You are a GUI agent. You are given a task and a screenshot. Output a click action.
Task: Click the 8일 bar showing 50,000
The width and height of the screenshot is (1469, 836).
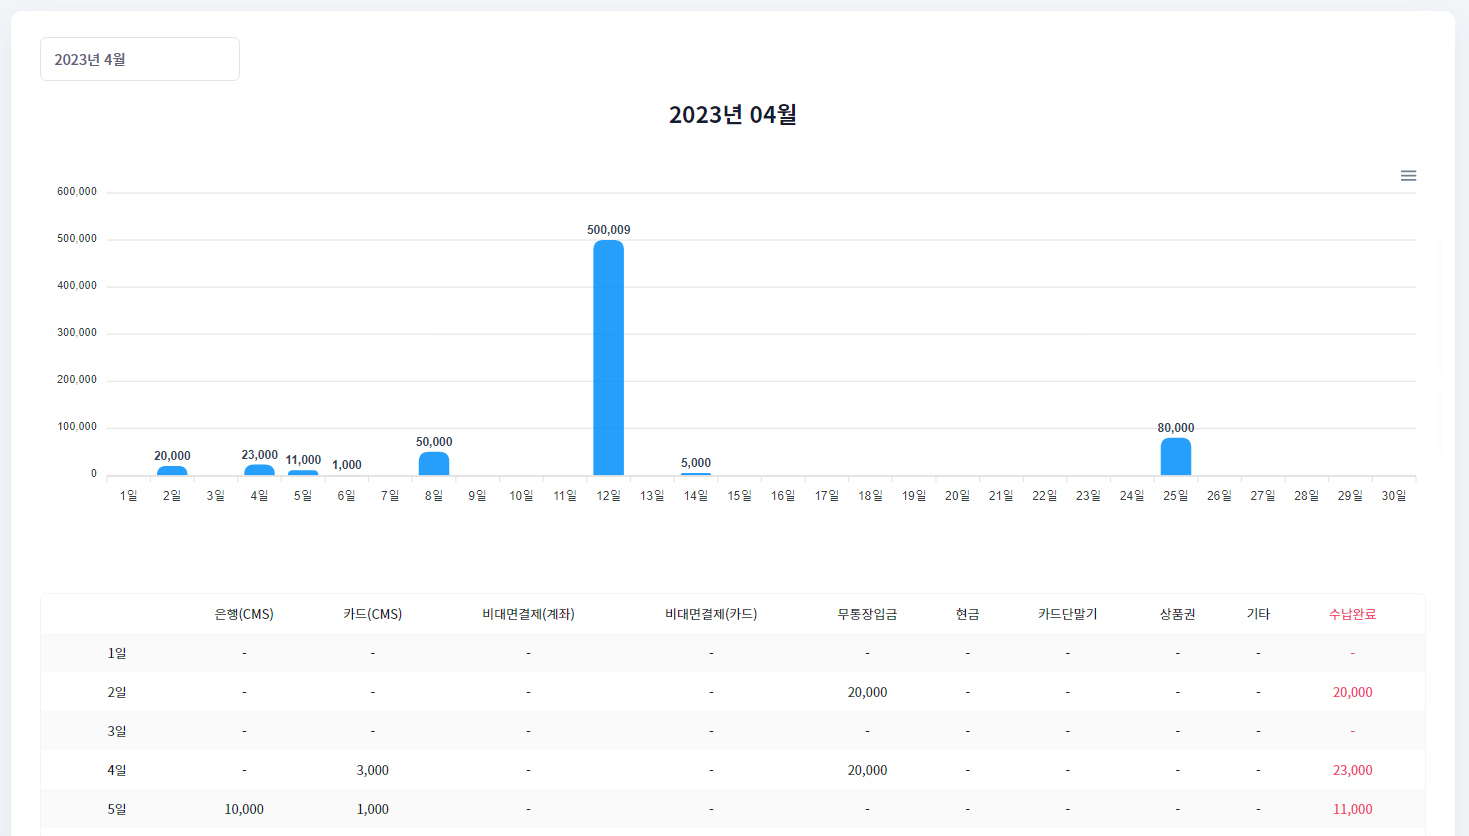click(x=434, y=464)
